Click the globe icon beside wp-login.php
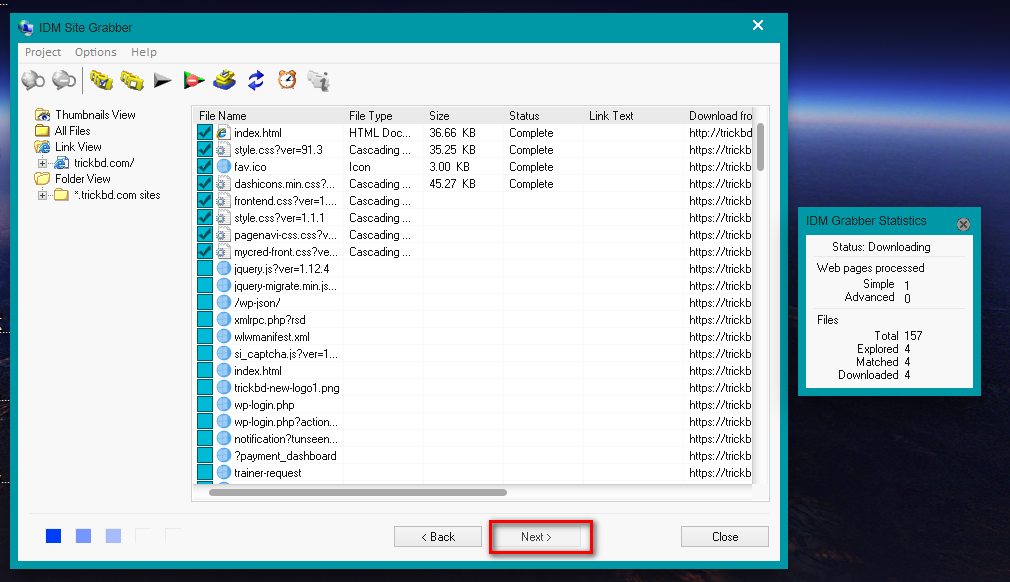This screenshot has height=582, width=1010. point(224,404)
